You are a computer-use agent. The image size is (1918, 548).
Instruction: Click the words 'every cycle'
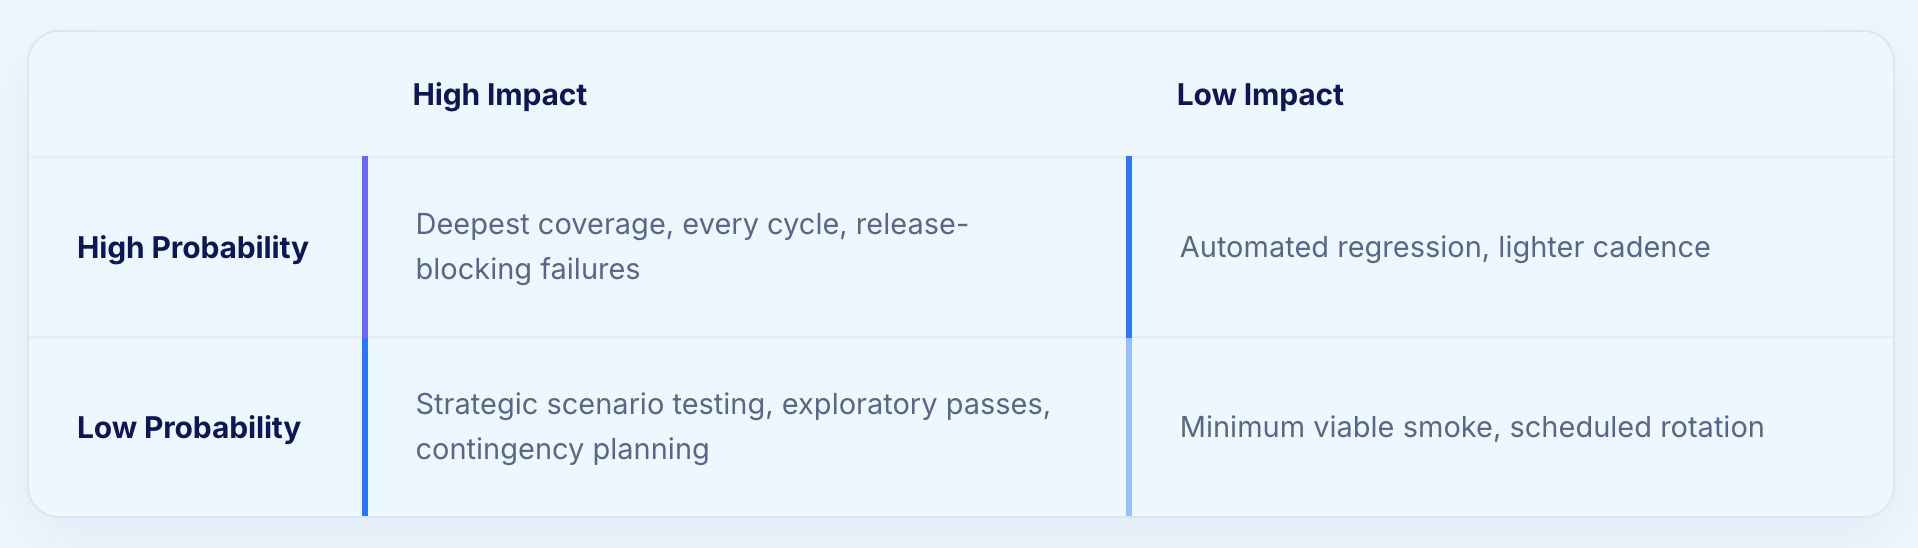pos(764,224)
